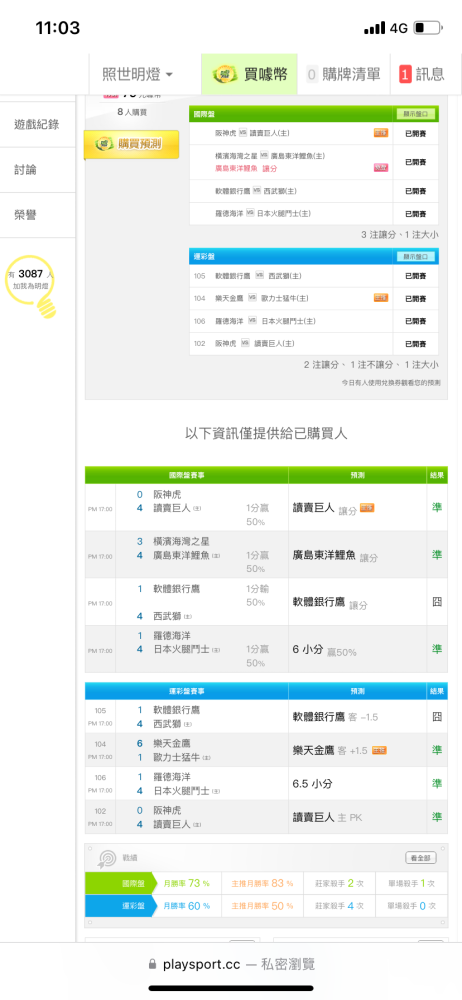Select red text 廣島東洋鯉魚 讓分
This screenshot has height=1000, width=462.
click(246, 168)
